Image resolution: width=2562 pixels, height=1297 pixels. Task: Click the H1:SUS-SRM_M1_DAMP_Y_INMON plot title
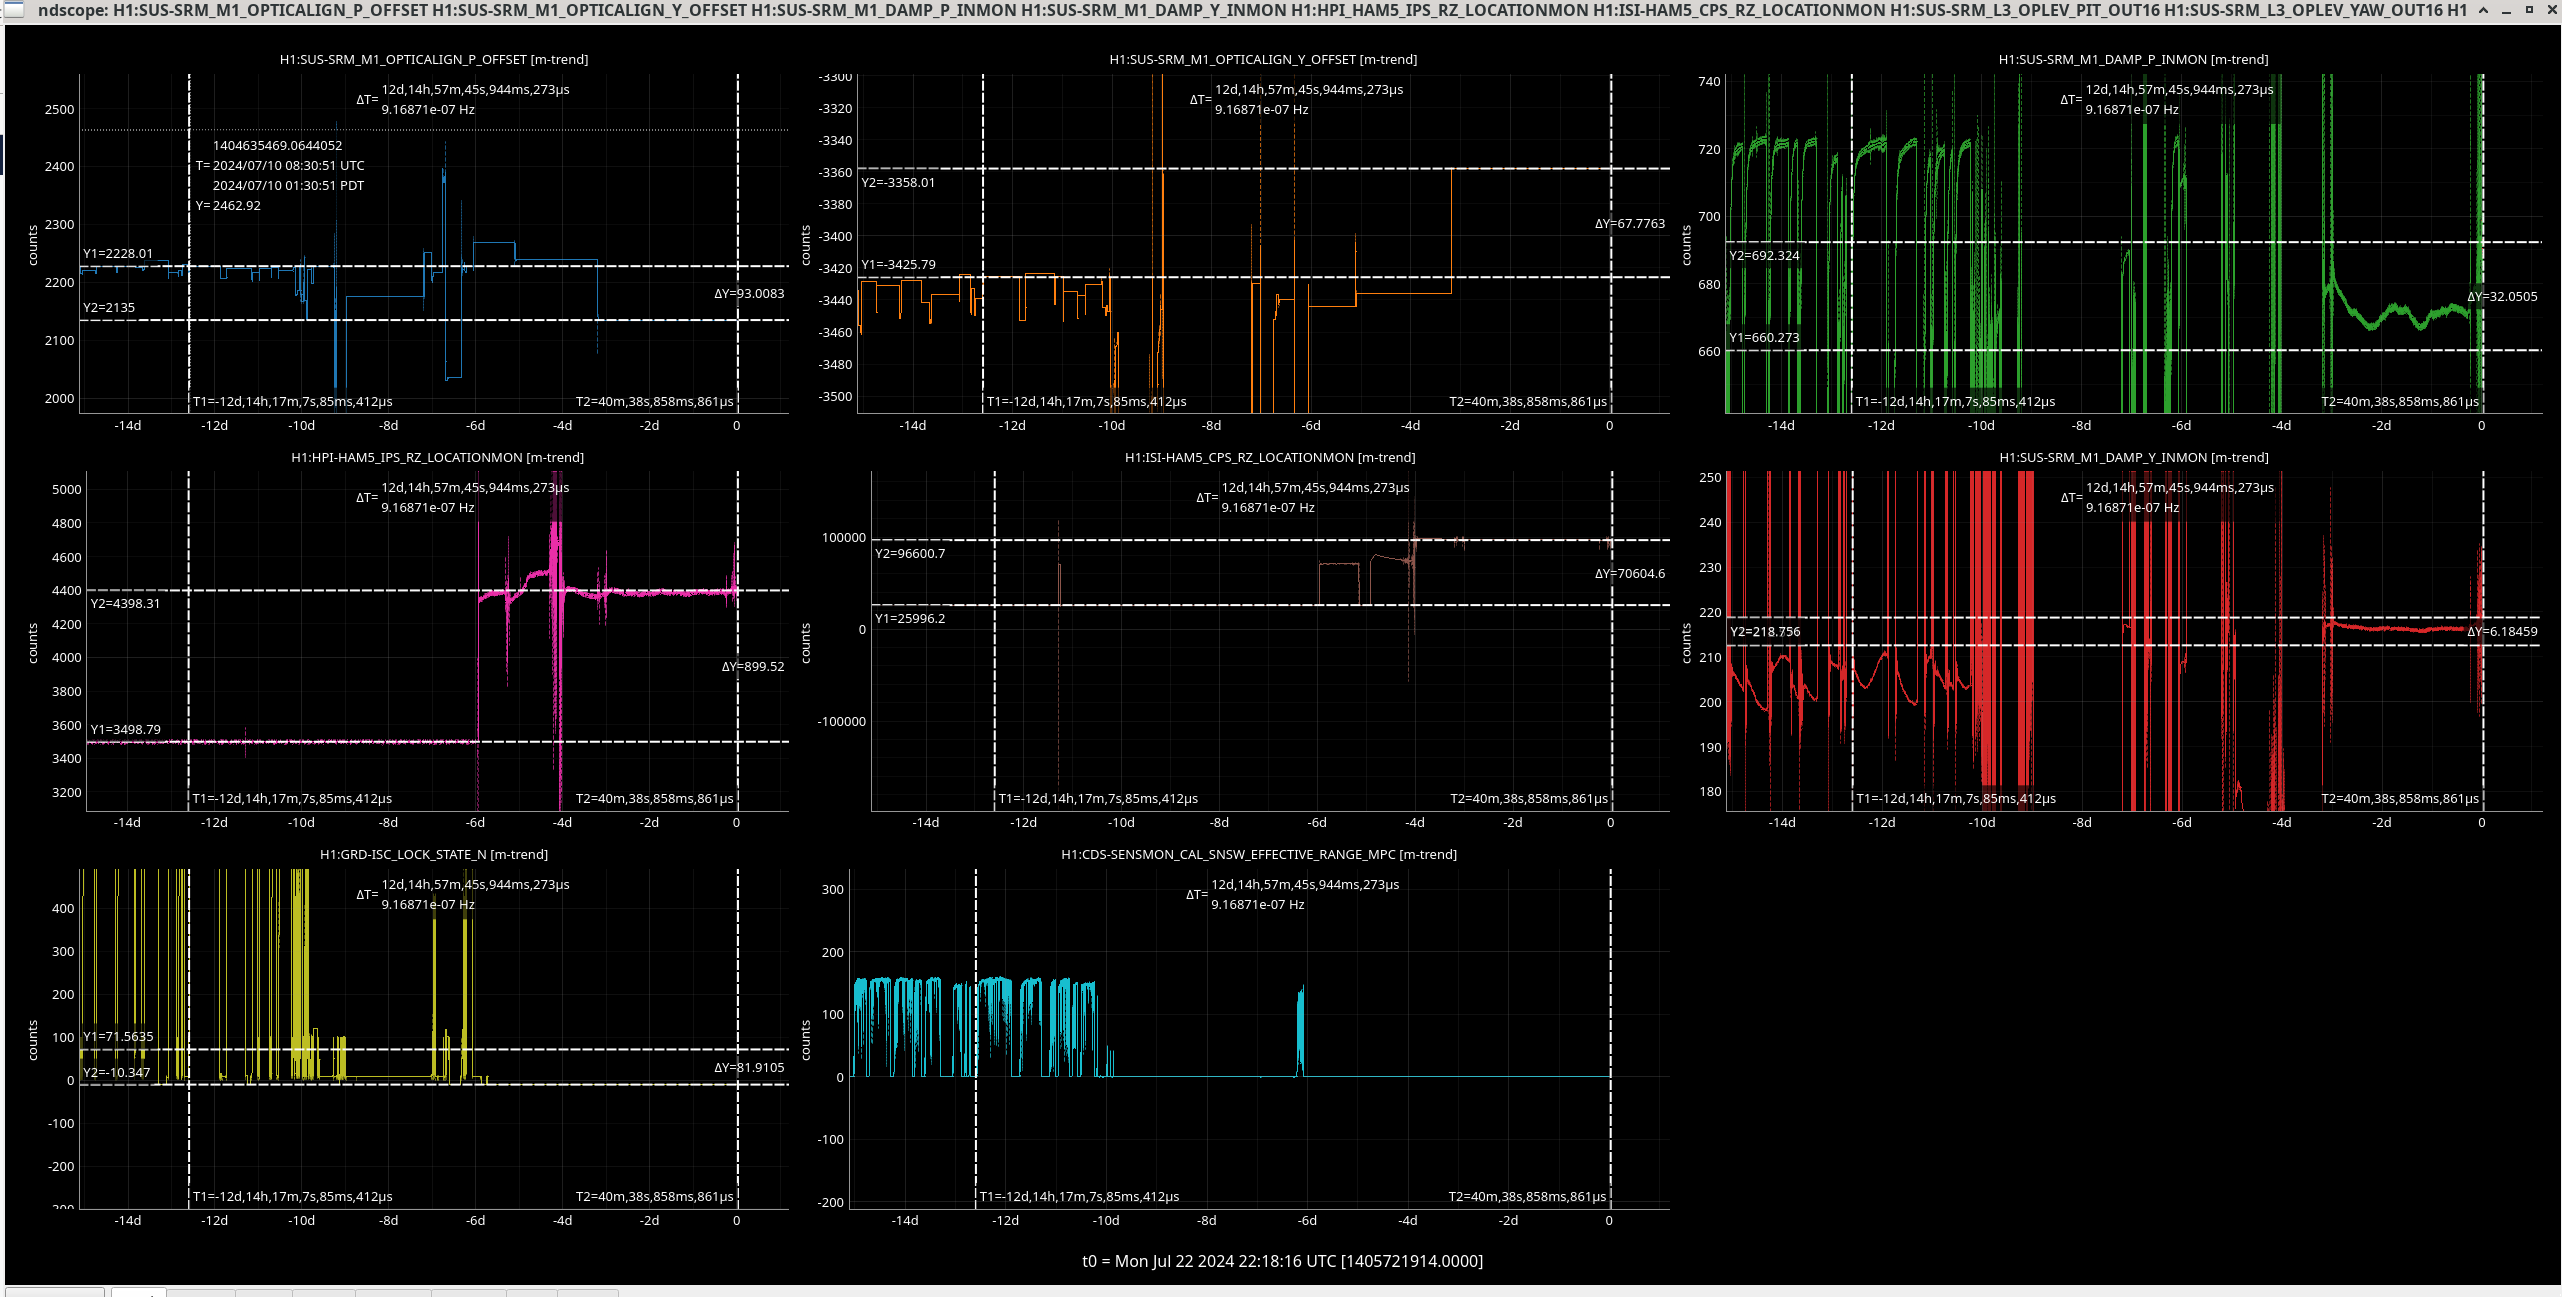[x=2134, y=458]
